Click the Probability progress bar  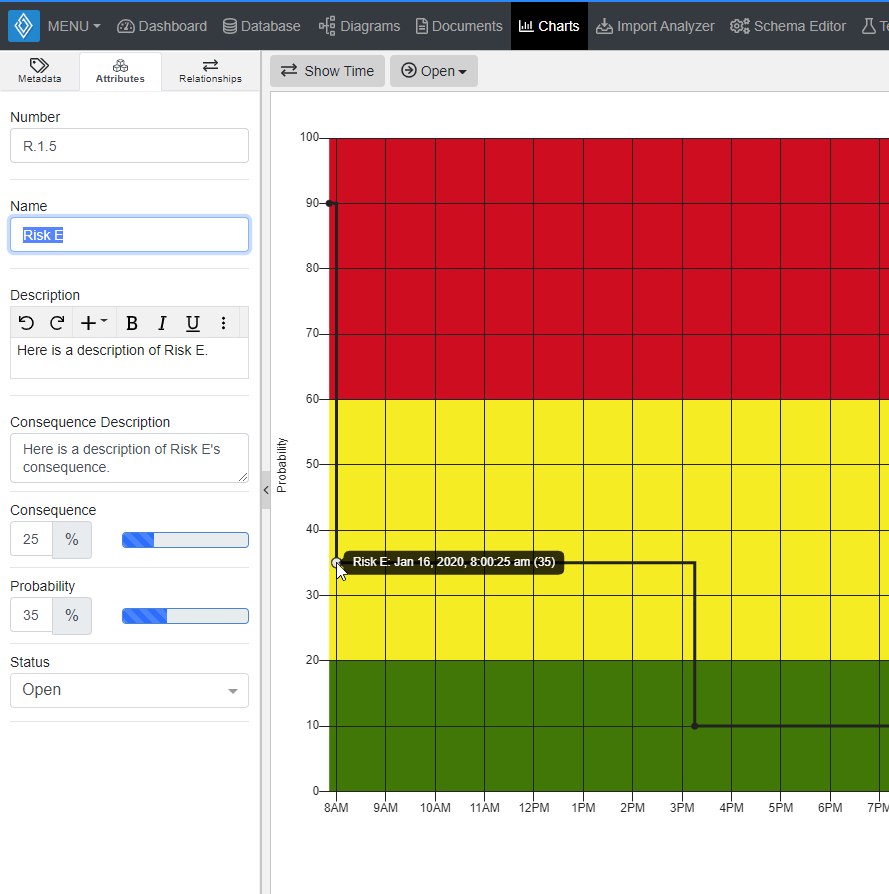point(185,615)
